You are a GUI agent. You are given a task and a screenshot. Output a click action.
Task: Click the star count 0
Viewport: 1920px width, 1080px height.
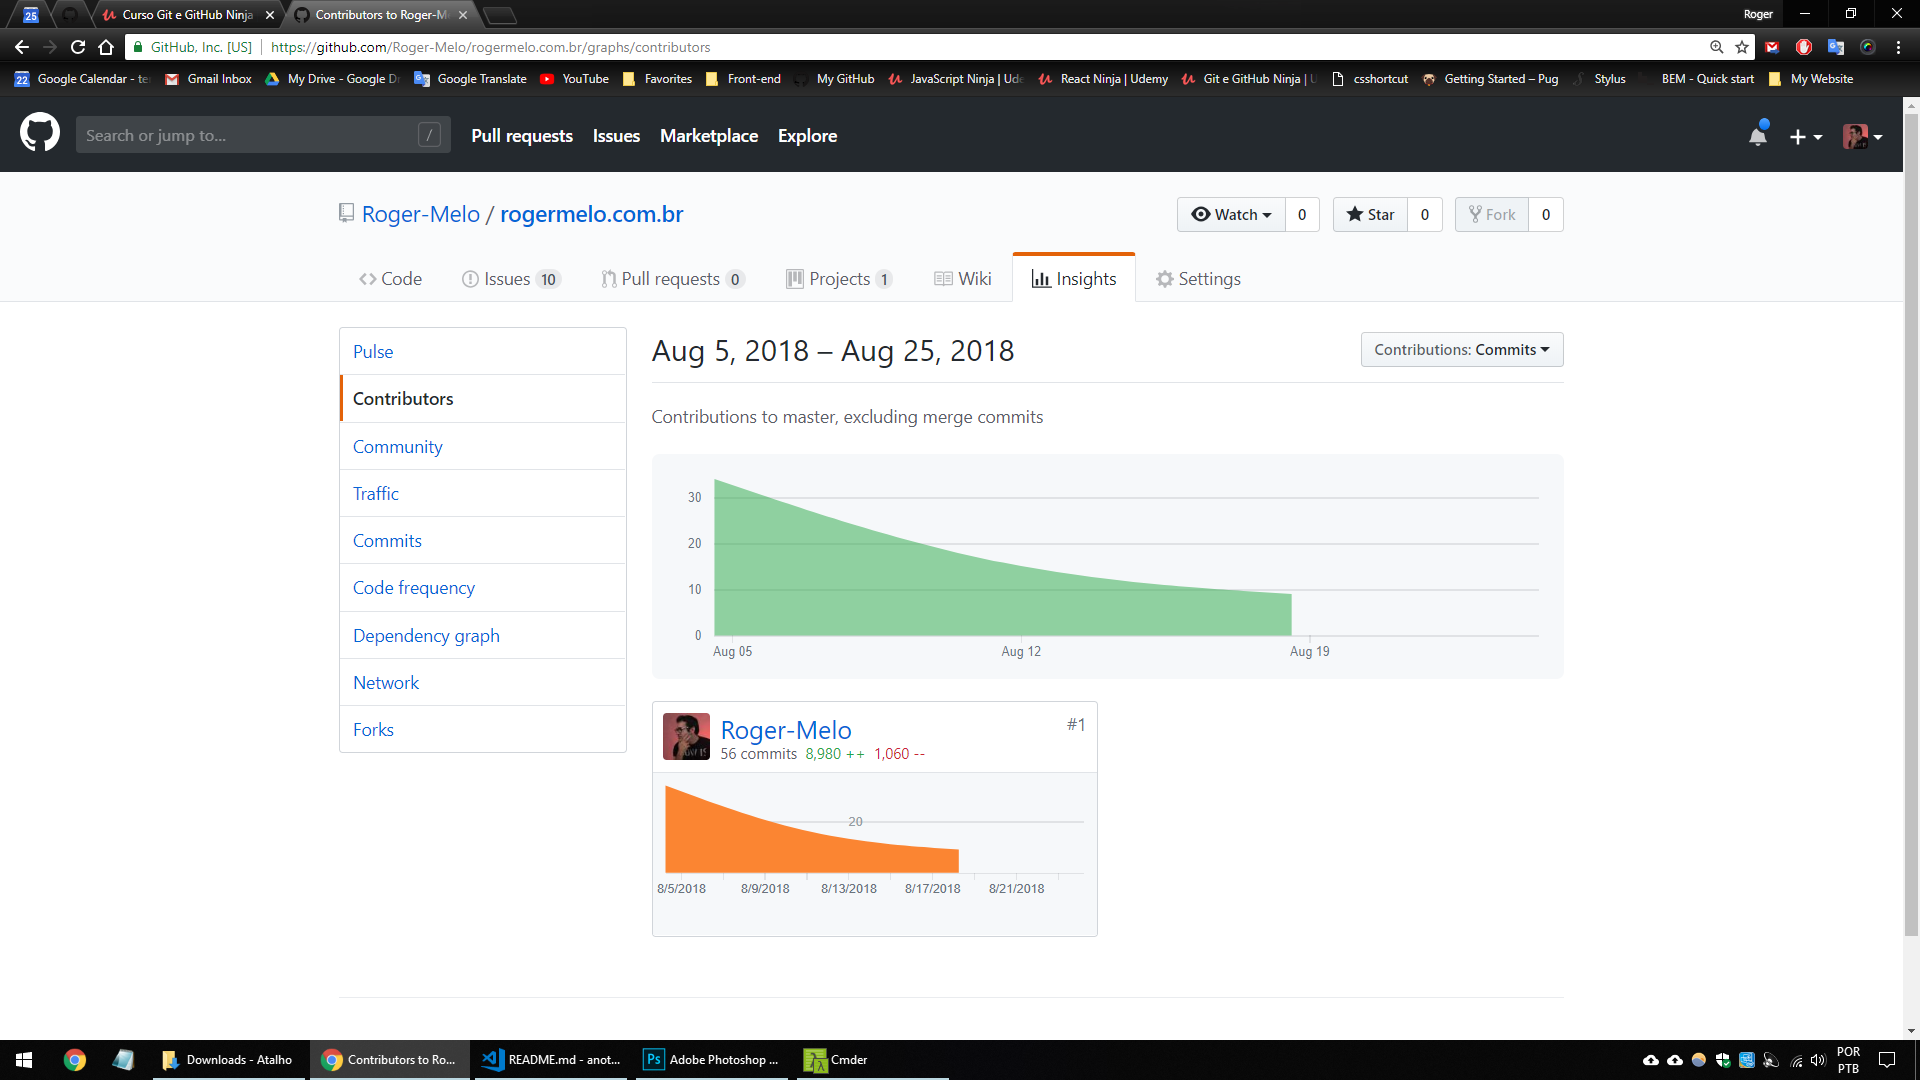pos(1425,214)
